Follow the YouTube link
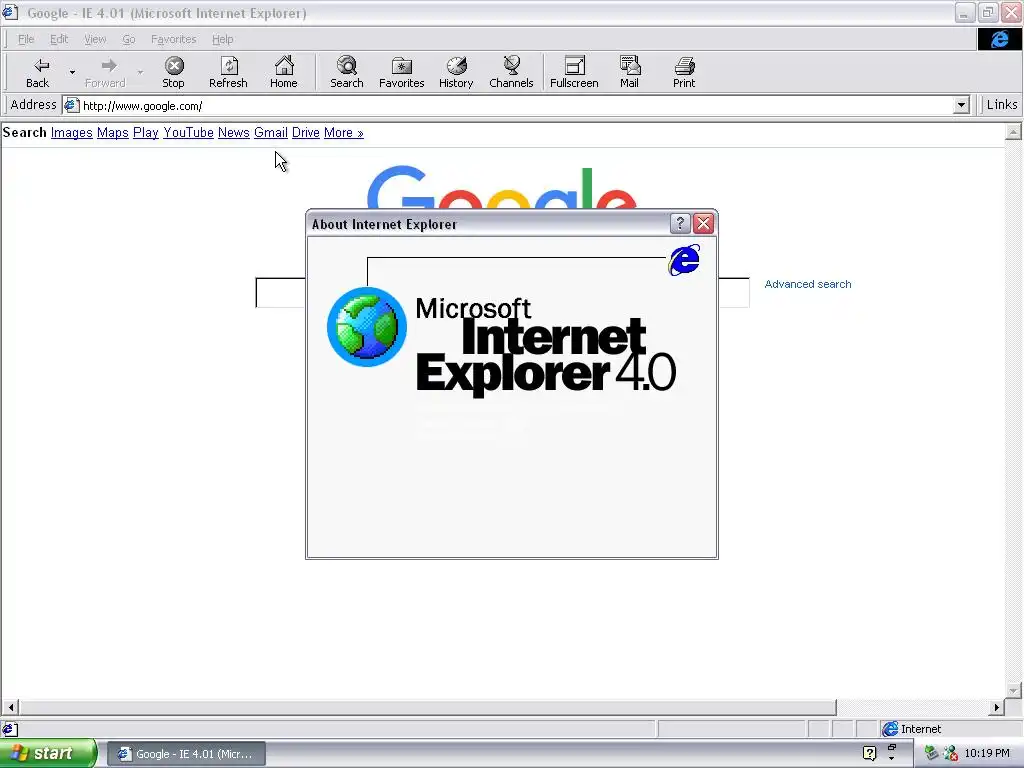Image resolution: width=1024 pixels, height=768 pixels. pos(188,133)
